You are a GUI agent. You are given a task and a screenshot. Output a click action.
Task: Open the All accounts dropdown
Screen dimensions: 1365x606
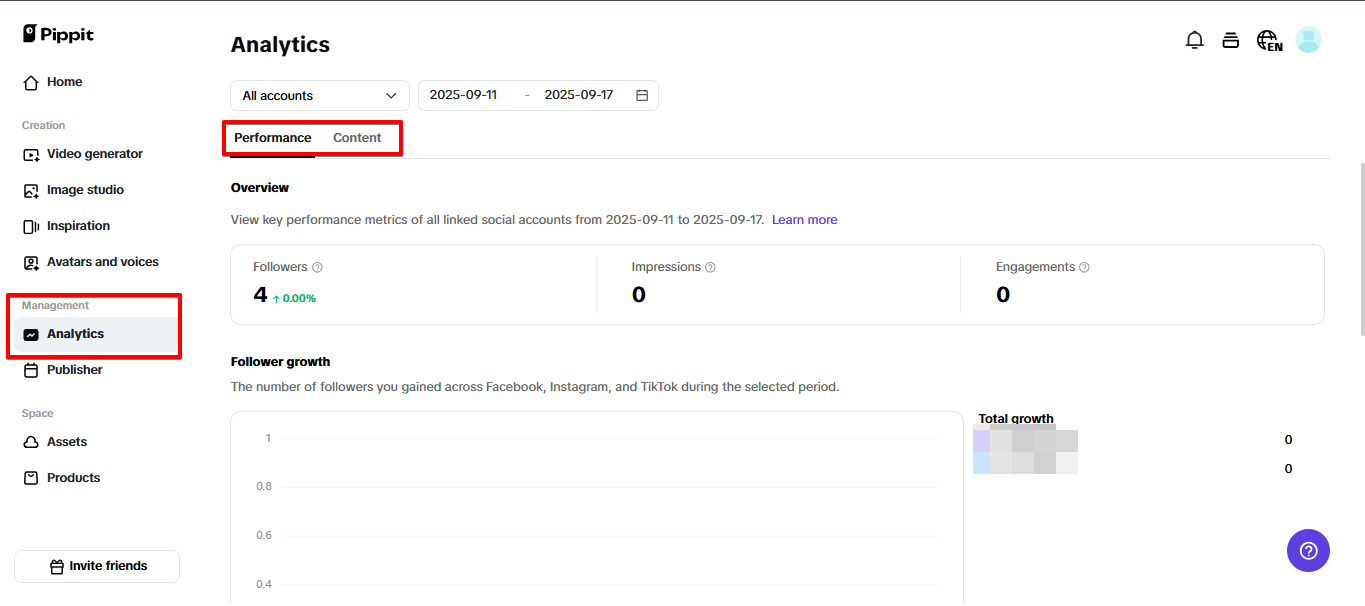[x=318, y=95]
